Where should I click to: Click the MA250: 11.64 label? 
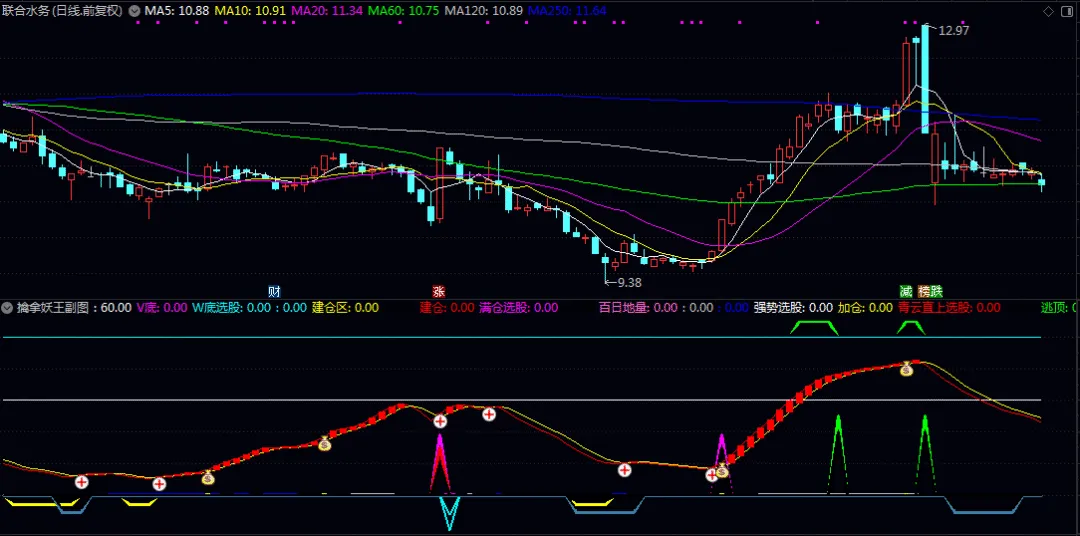tap(568, 11)
